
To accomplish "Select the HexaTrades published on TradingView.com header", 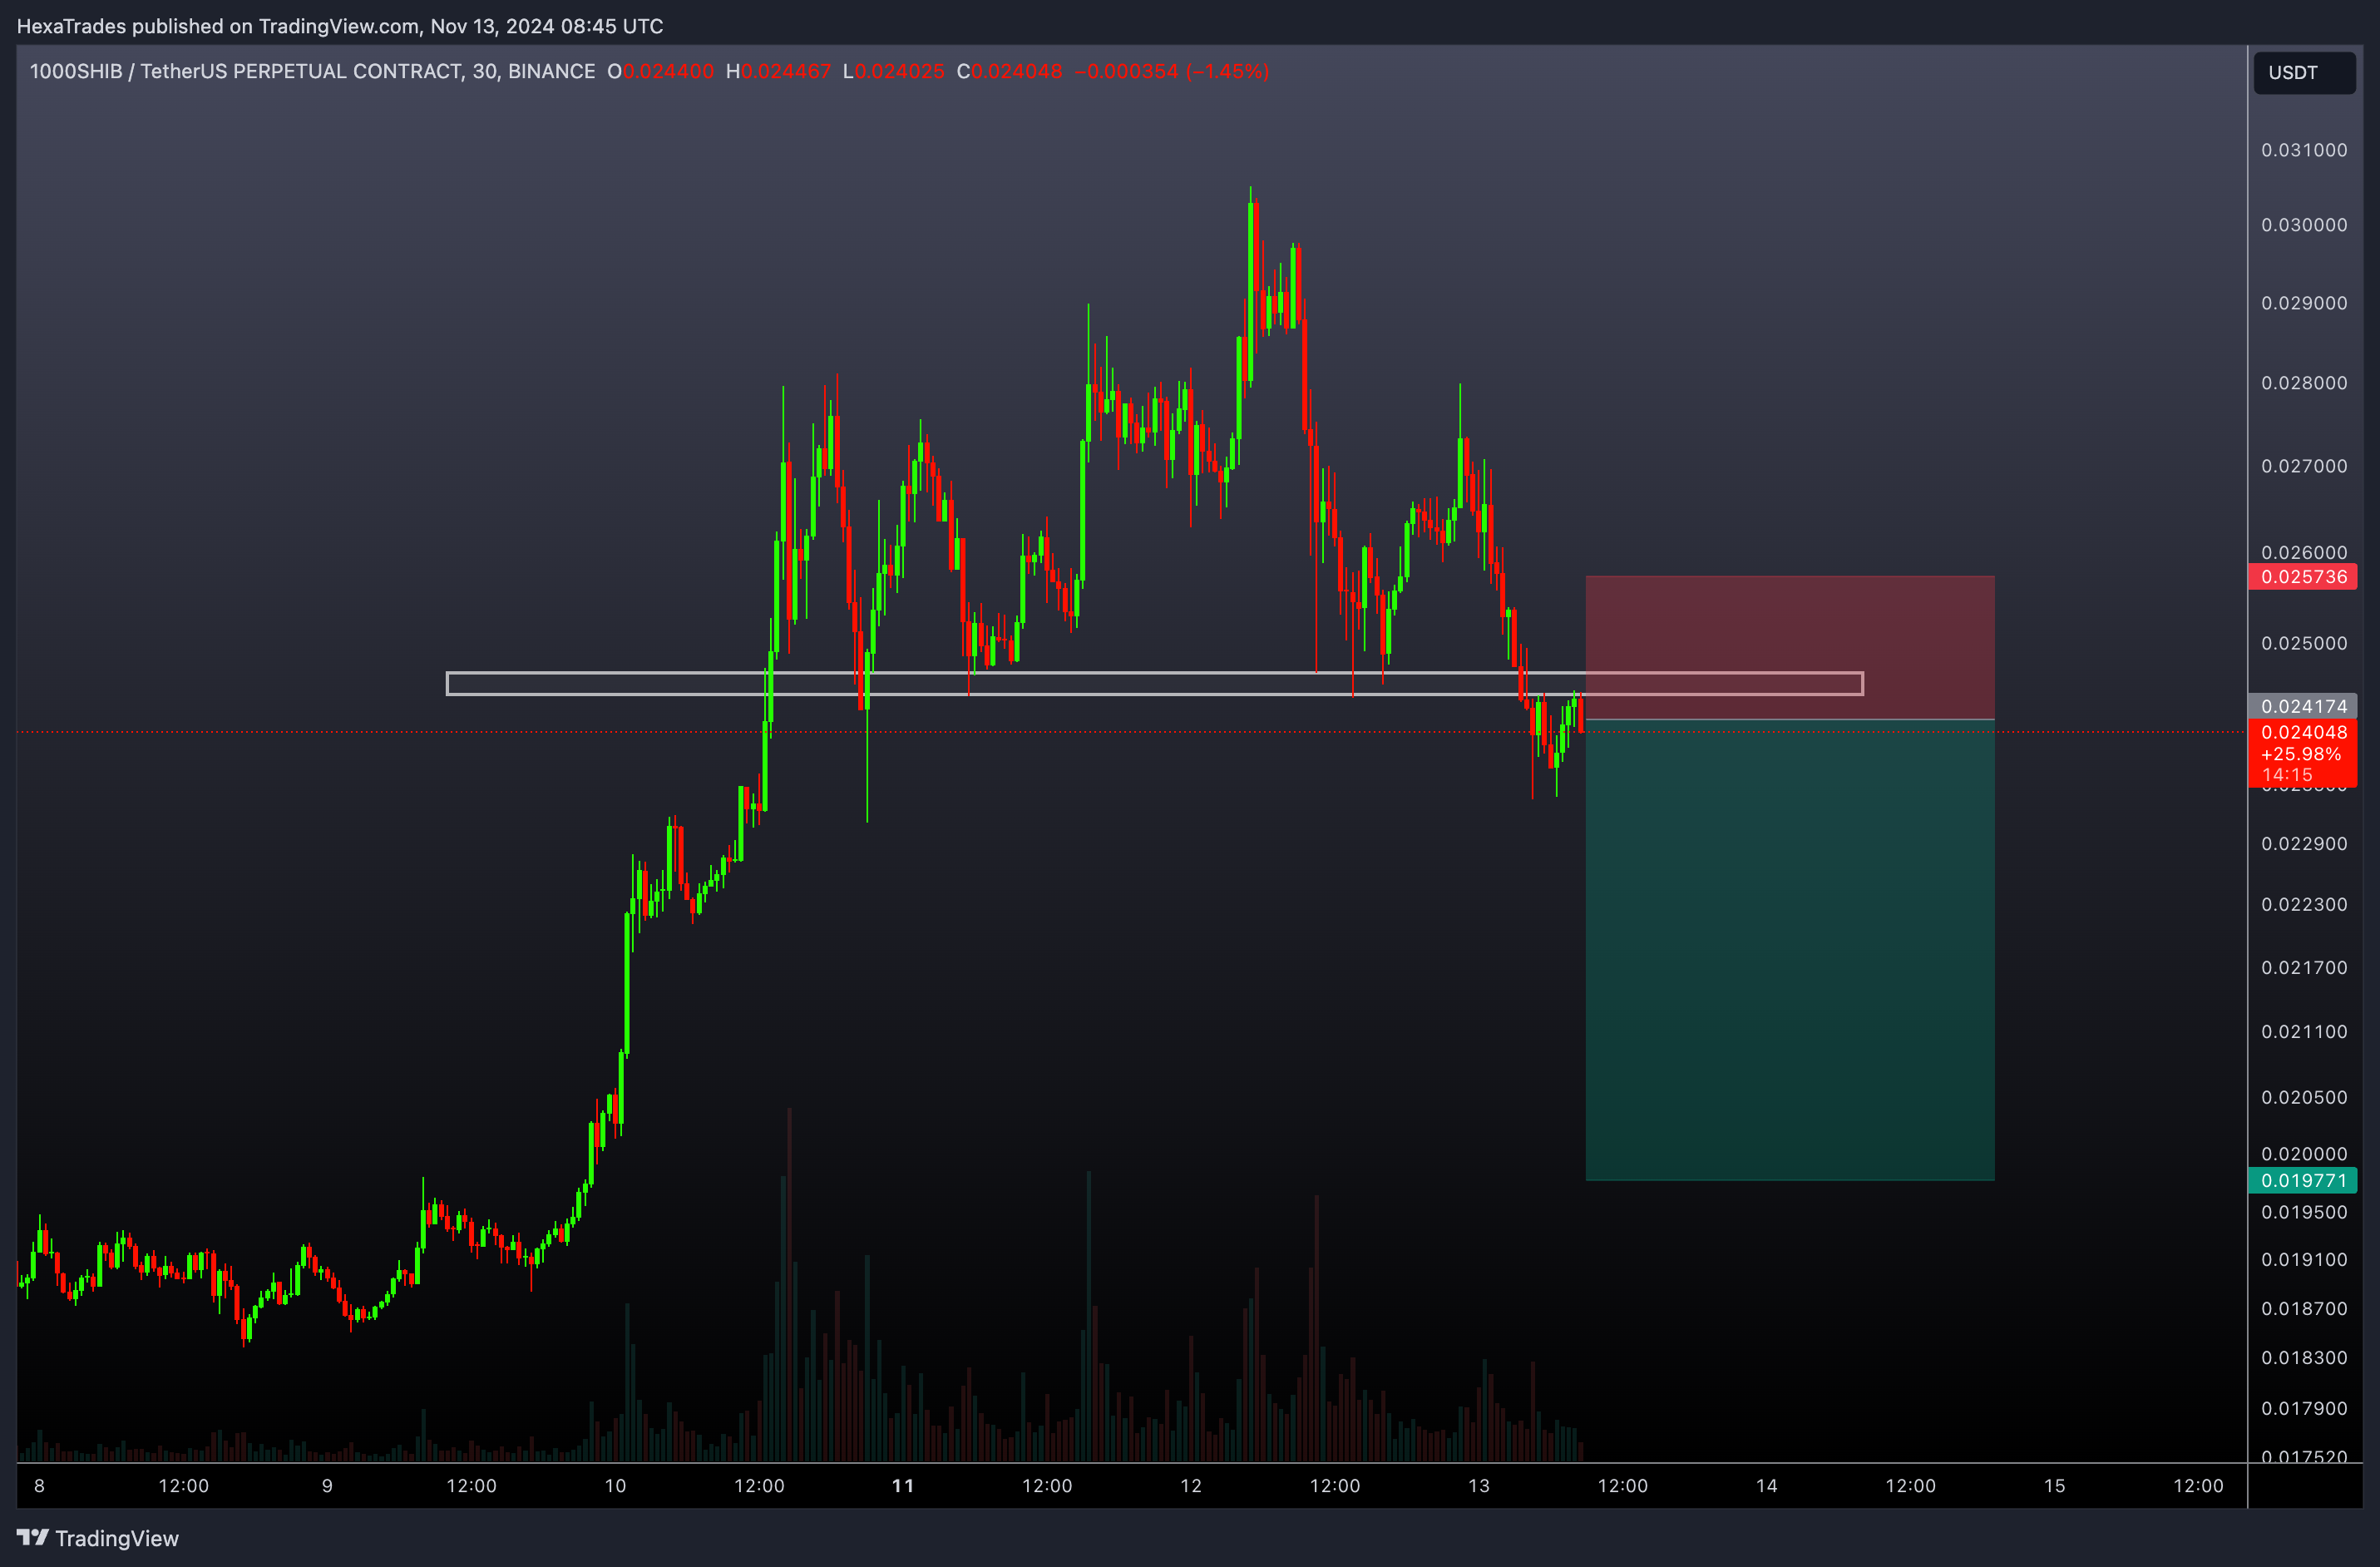I will tap(340, 26).
